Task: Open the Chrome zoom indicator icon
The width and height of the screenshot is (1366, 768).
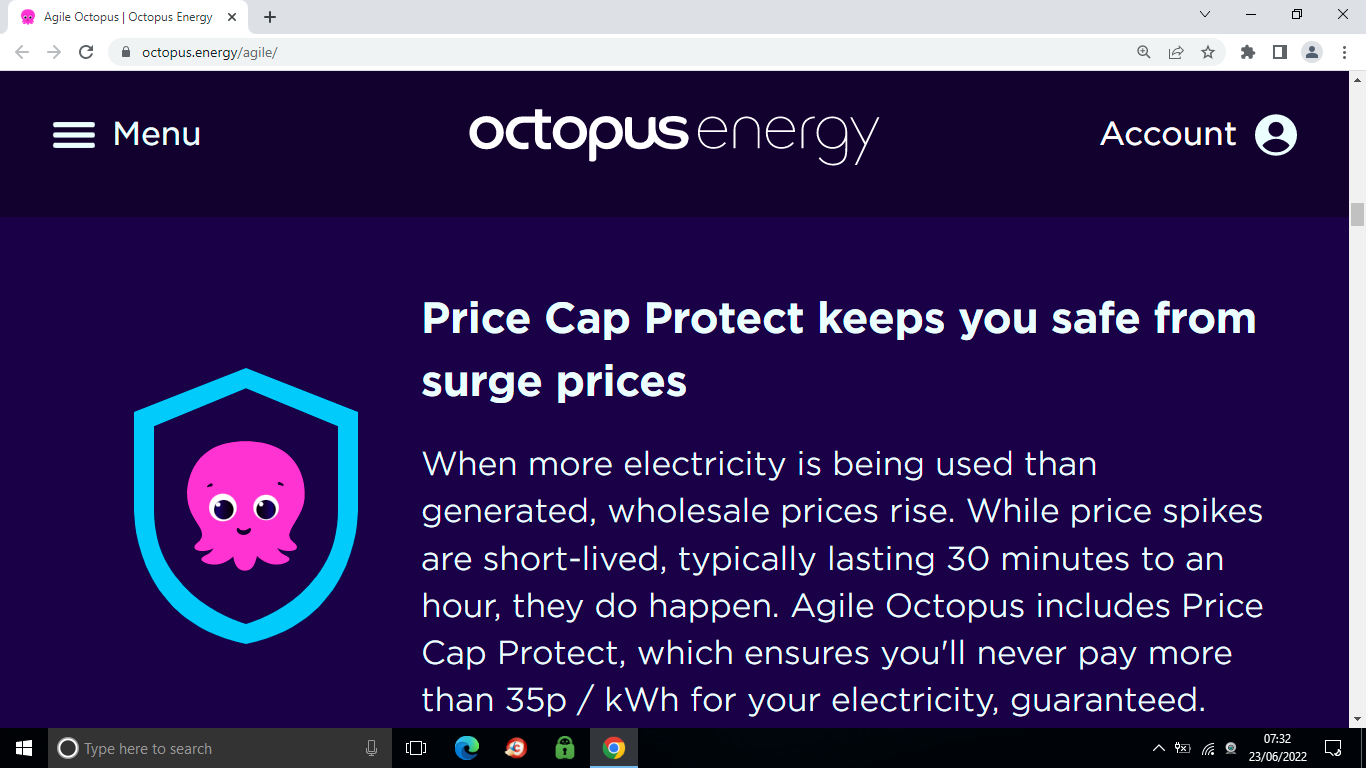Action: tap(1144, 52)
